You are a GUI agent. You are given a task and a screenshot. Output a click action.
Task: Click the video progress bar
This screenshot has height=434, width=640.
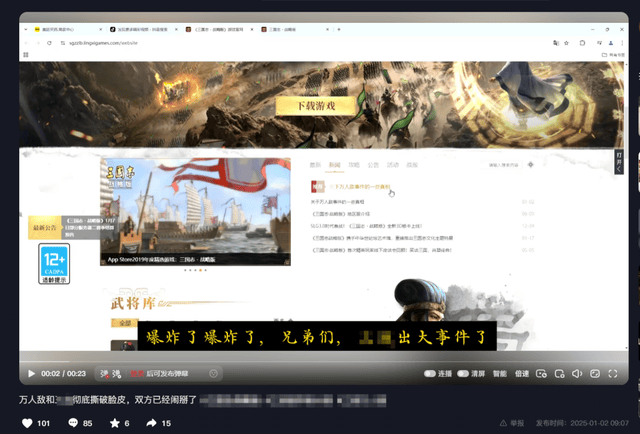[x=324, y=361]
